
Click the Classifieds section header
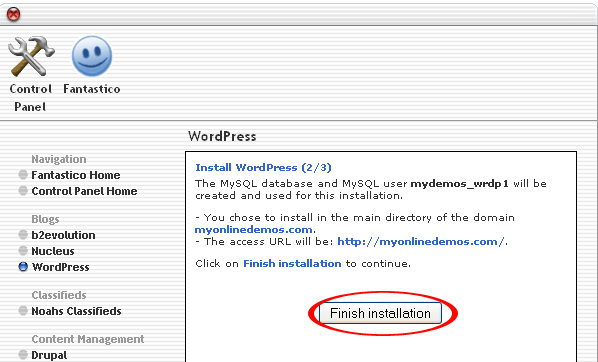(x=59, y=295)
